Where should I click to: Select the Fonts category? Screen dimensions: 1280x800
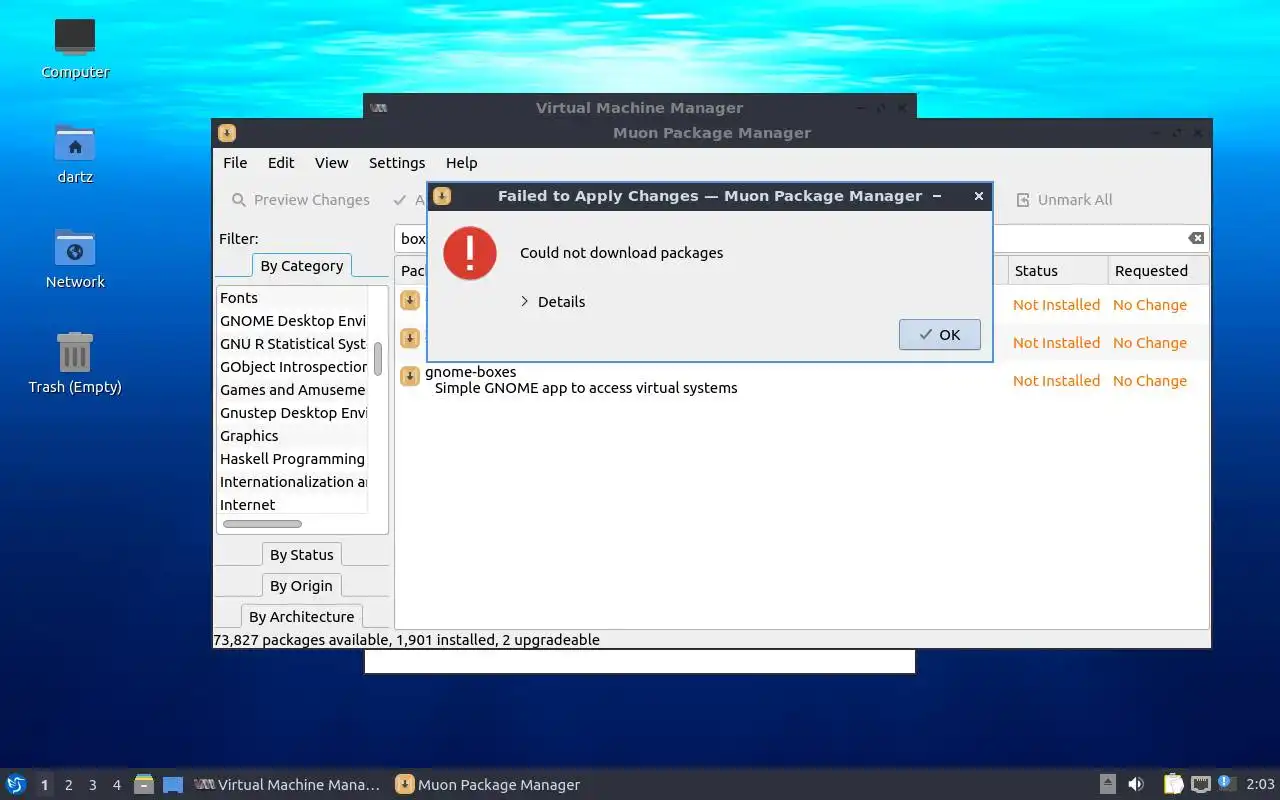click(x=292, y=298)
